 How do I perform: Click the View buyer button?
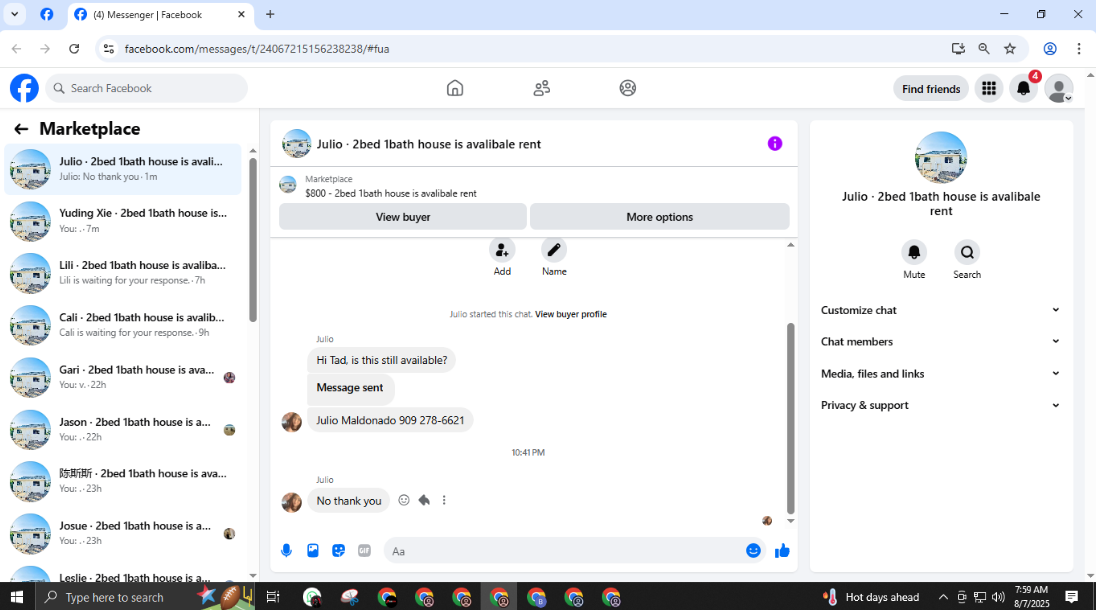click(x=403, y=217)
